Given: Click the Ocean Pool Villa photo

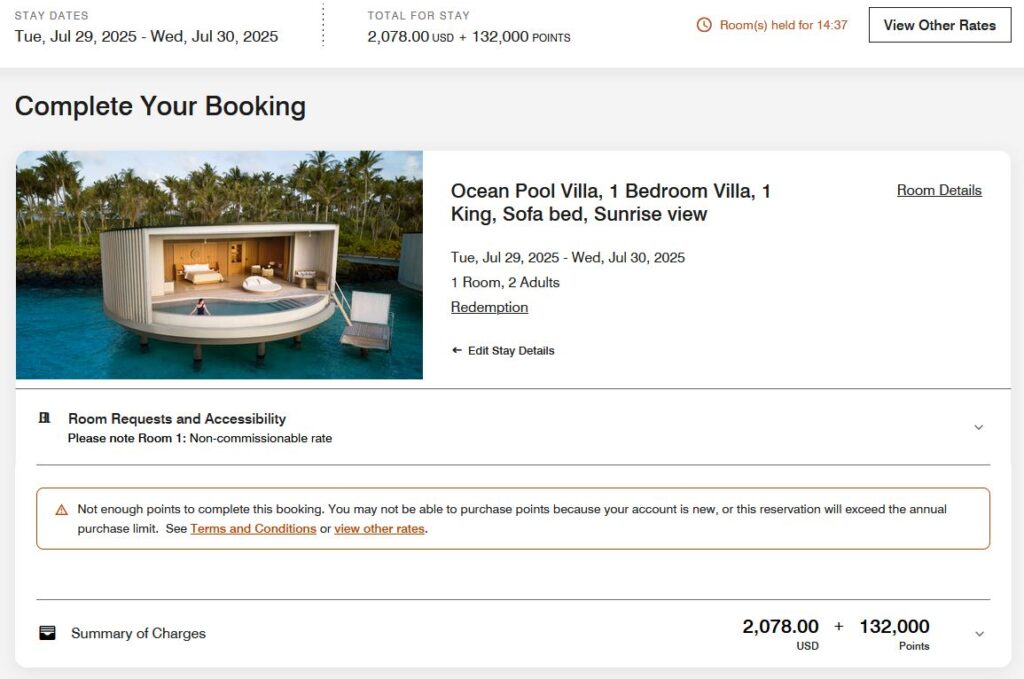Looking at the screenshot, I should tap(219, 265).
